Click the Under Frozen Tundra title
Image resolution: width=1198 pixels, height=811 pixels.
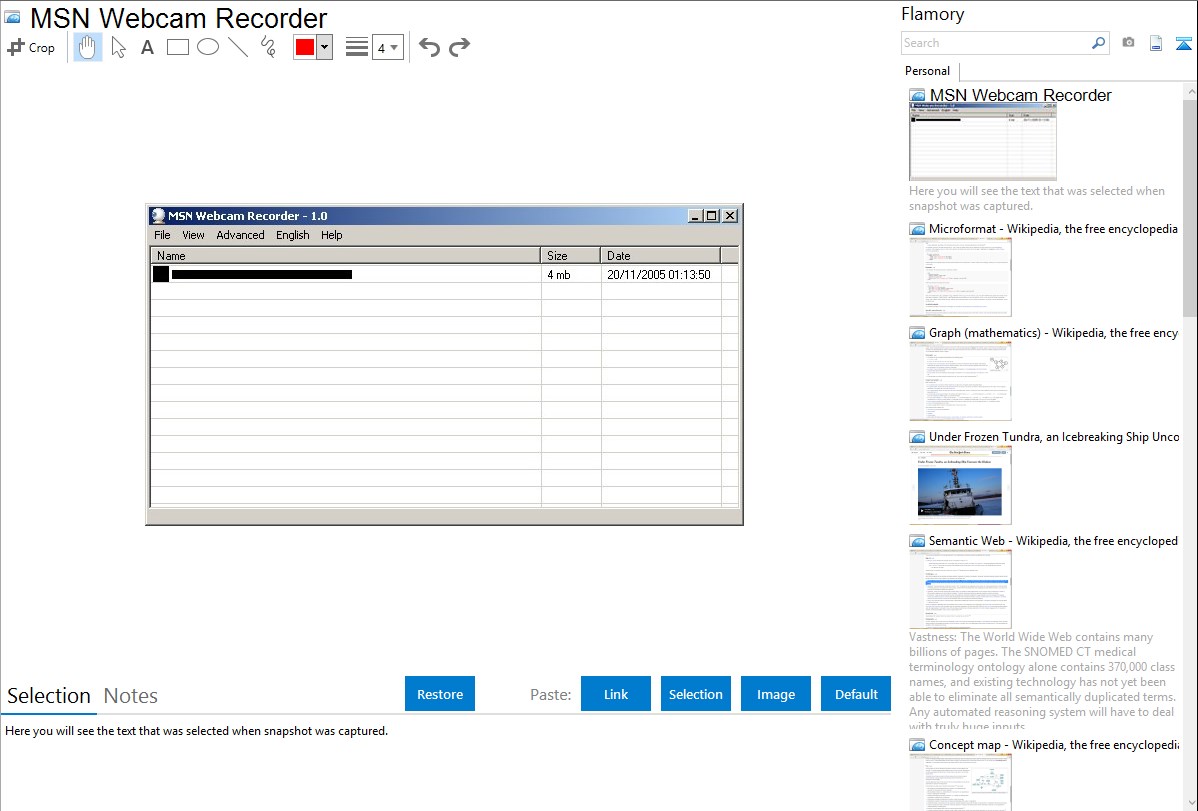pyautogui.click(x=1054, y=436)
